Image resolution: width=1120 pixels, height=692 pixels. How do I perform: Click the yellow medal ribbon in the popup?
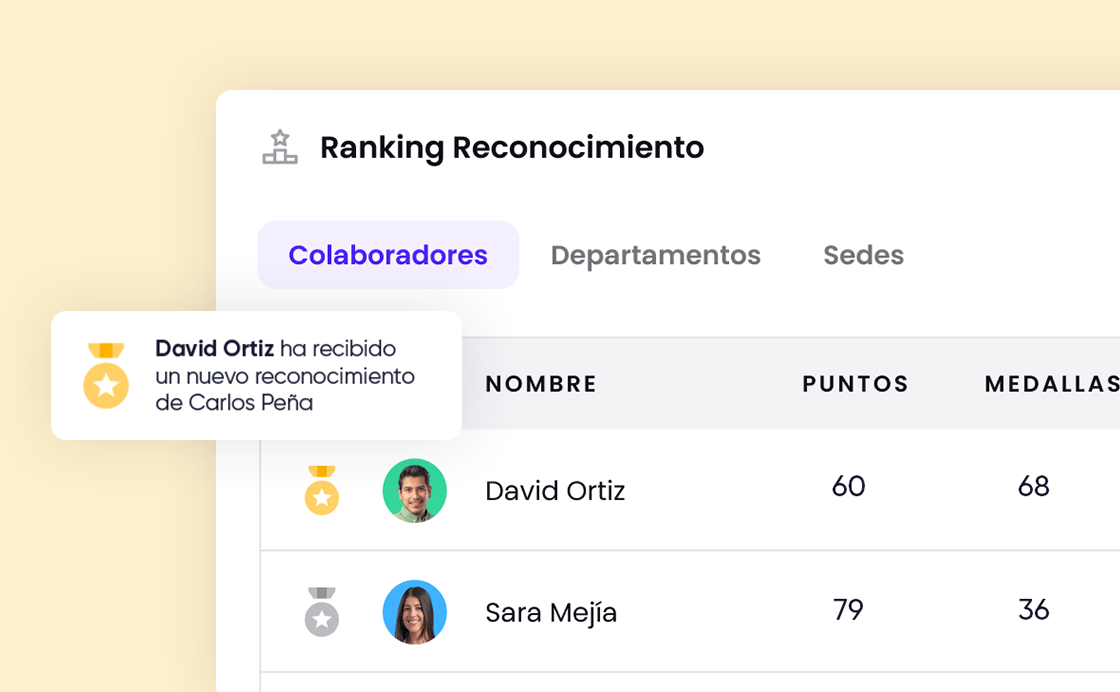(104, 351)
